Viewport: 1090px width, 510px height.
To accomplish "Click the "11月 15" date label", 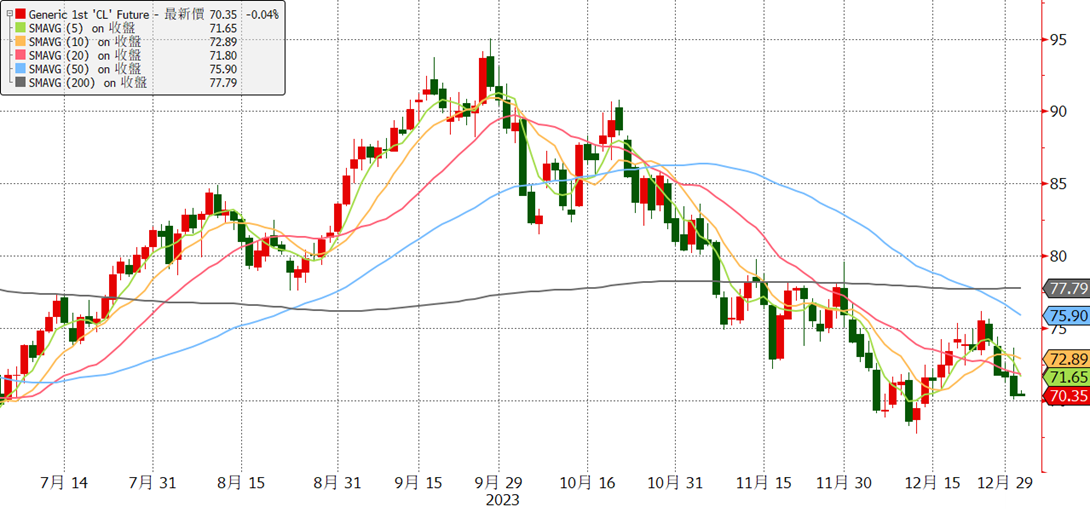I will tap(763, 481).
